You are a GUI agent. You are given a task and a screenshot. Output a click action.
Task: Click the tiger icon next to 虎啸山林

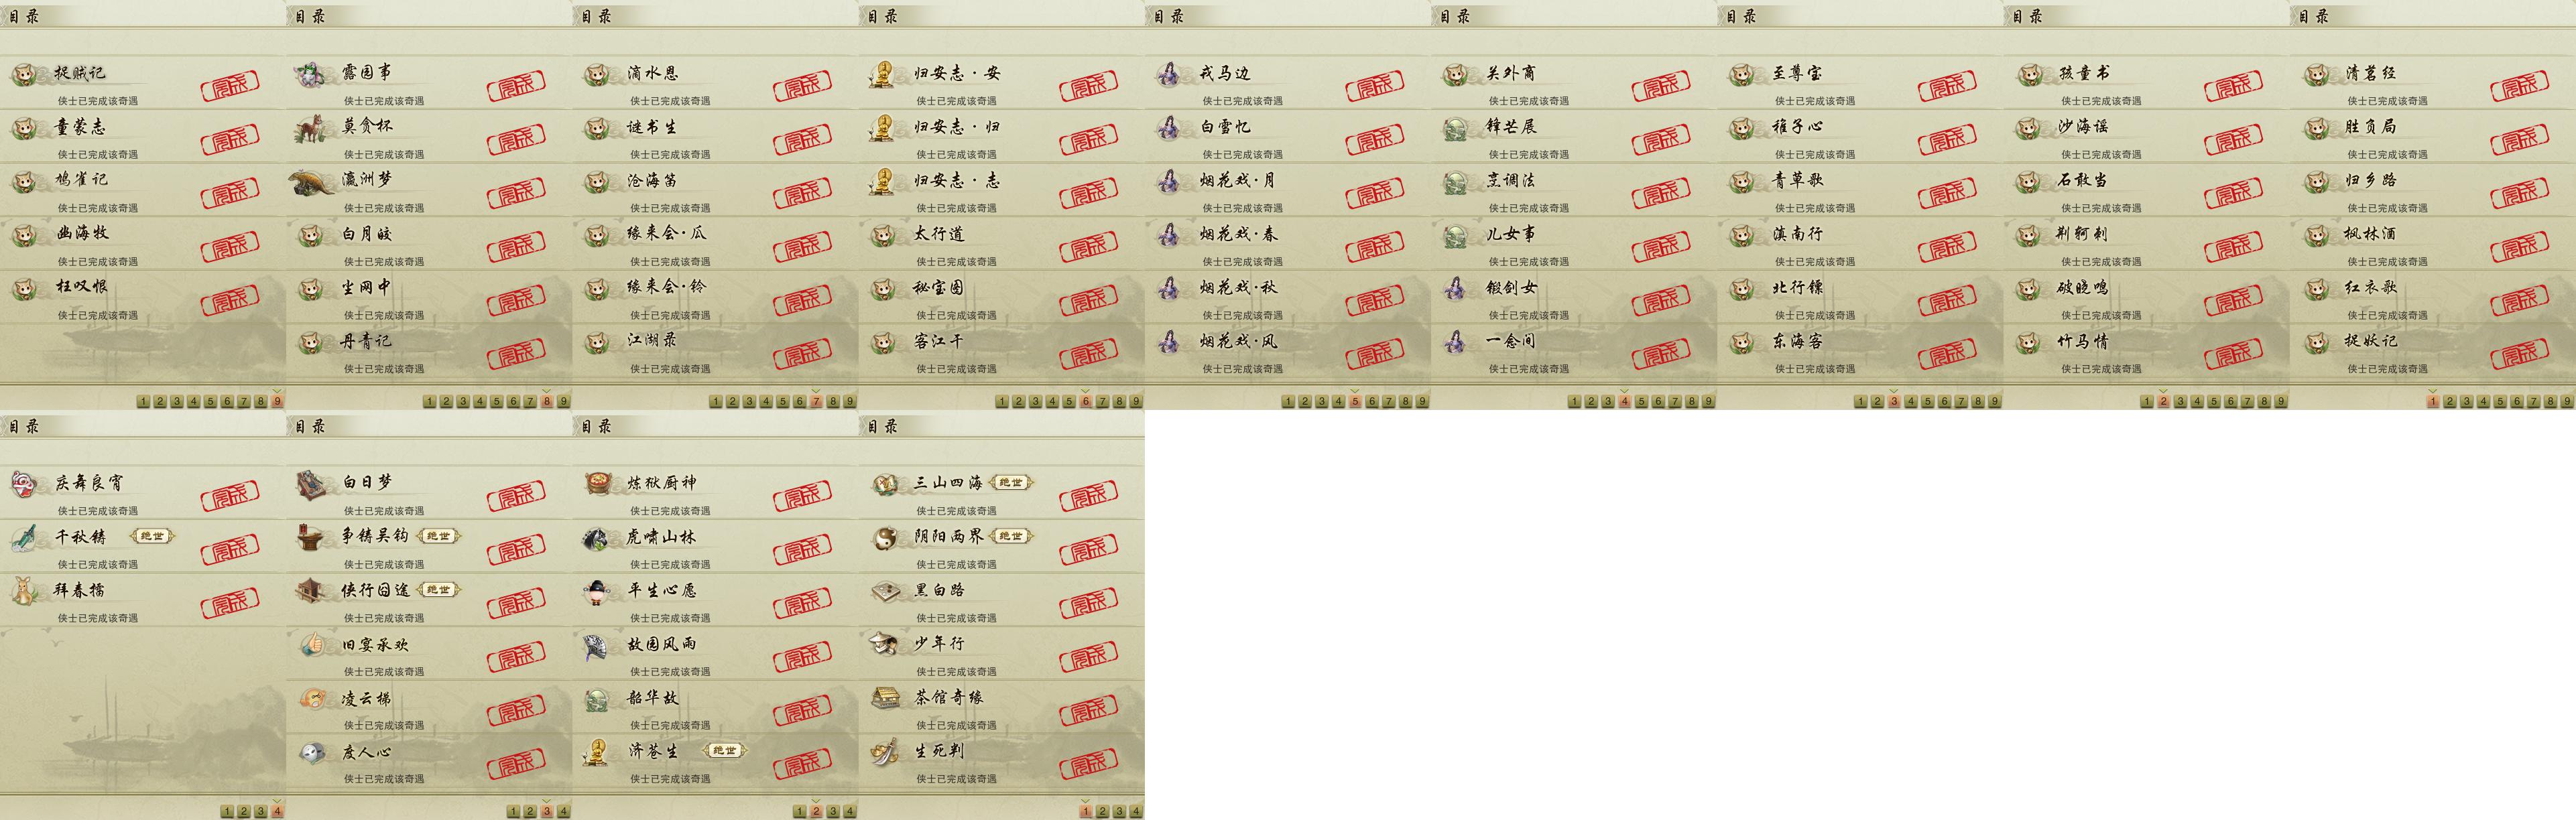point(598,538)
